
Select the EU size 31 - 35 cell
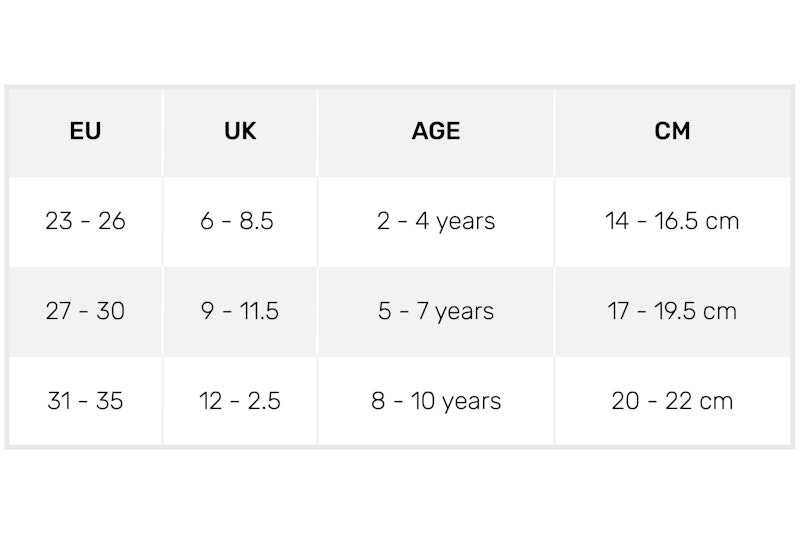pos(86,401)
